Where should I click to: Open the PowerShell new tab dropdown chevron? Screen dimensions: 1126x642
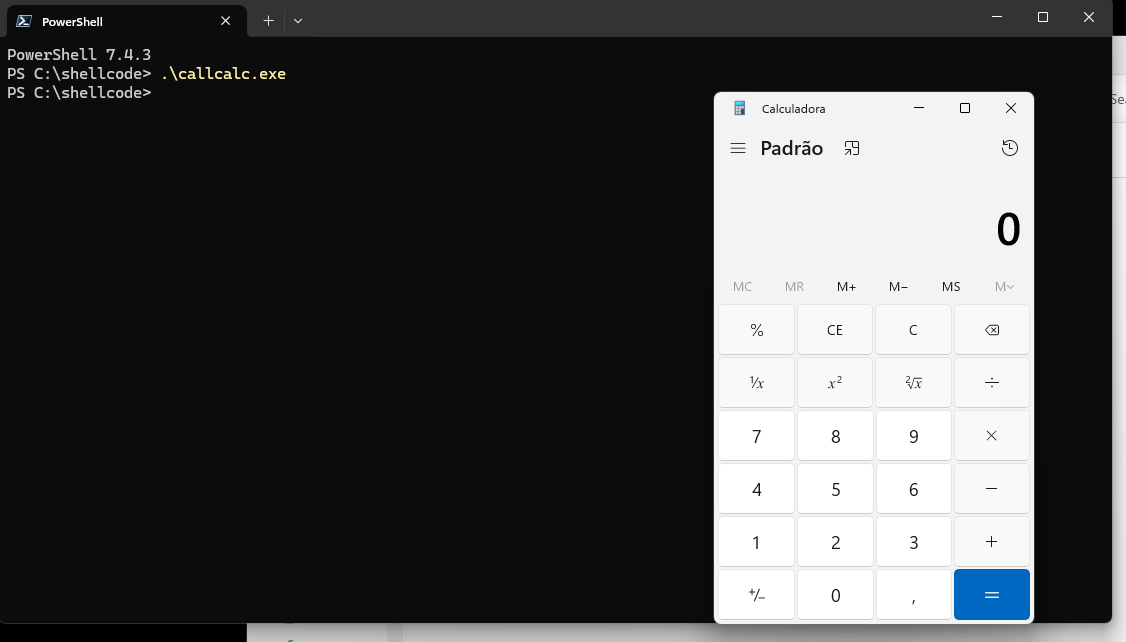(x=298, y=21)
